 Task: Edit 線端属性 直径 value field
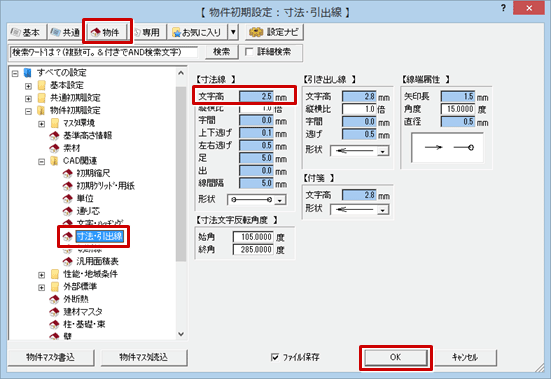click(458, 122)
